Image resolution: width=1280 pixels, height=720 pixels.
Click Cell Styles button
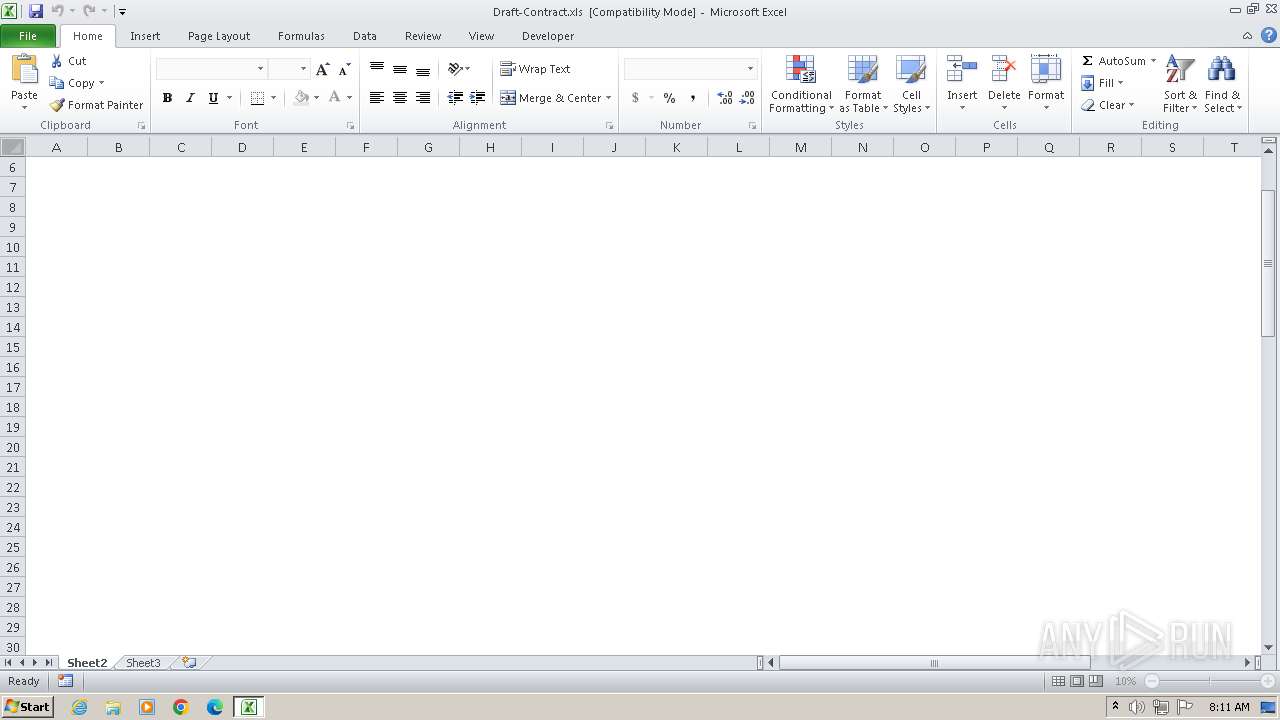tap(911, 85)
